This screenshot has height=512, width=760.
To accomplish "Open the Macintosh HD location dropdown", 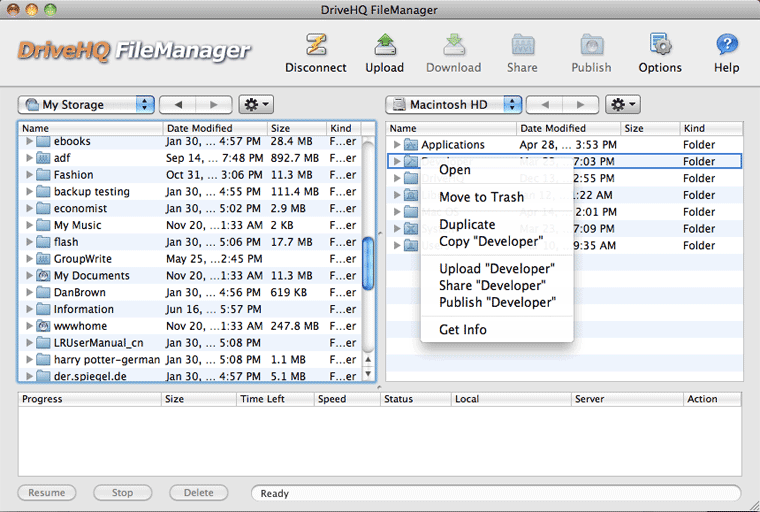I will tap(453, 104).
